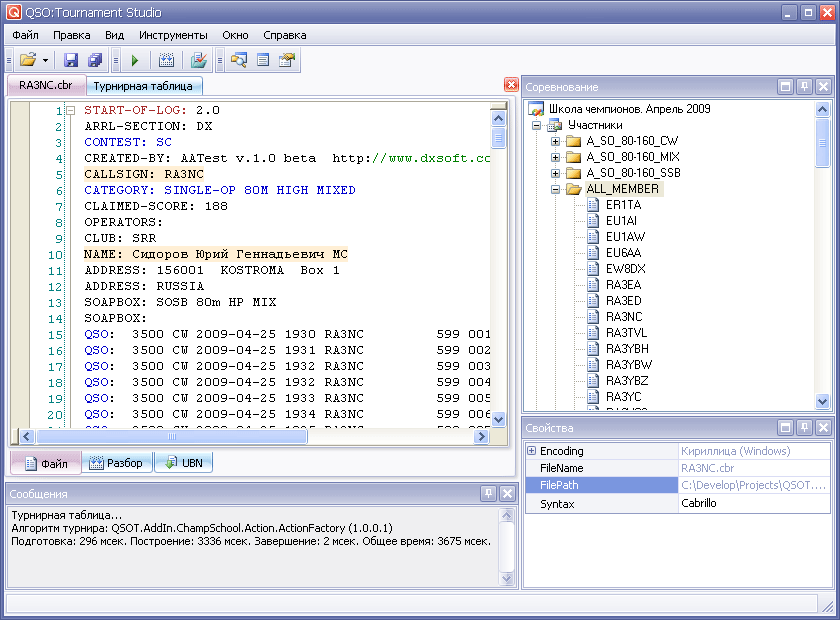Pin the Соревнование panel

(805, 88)
